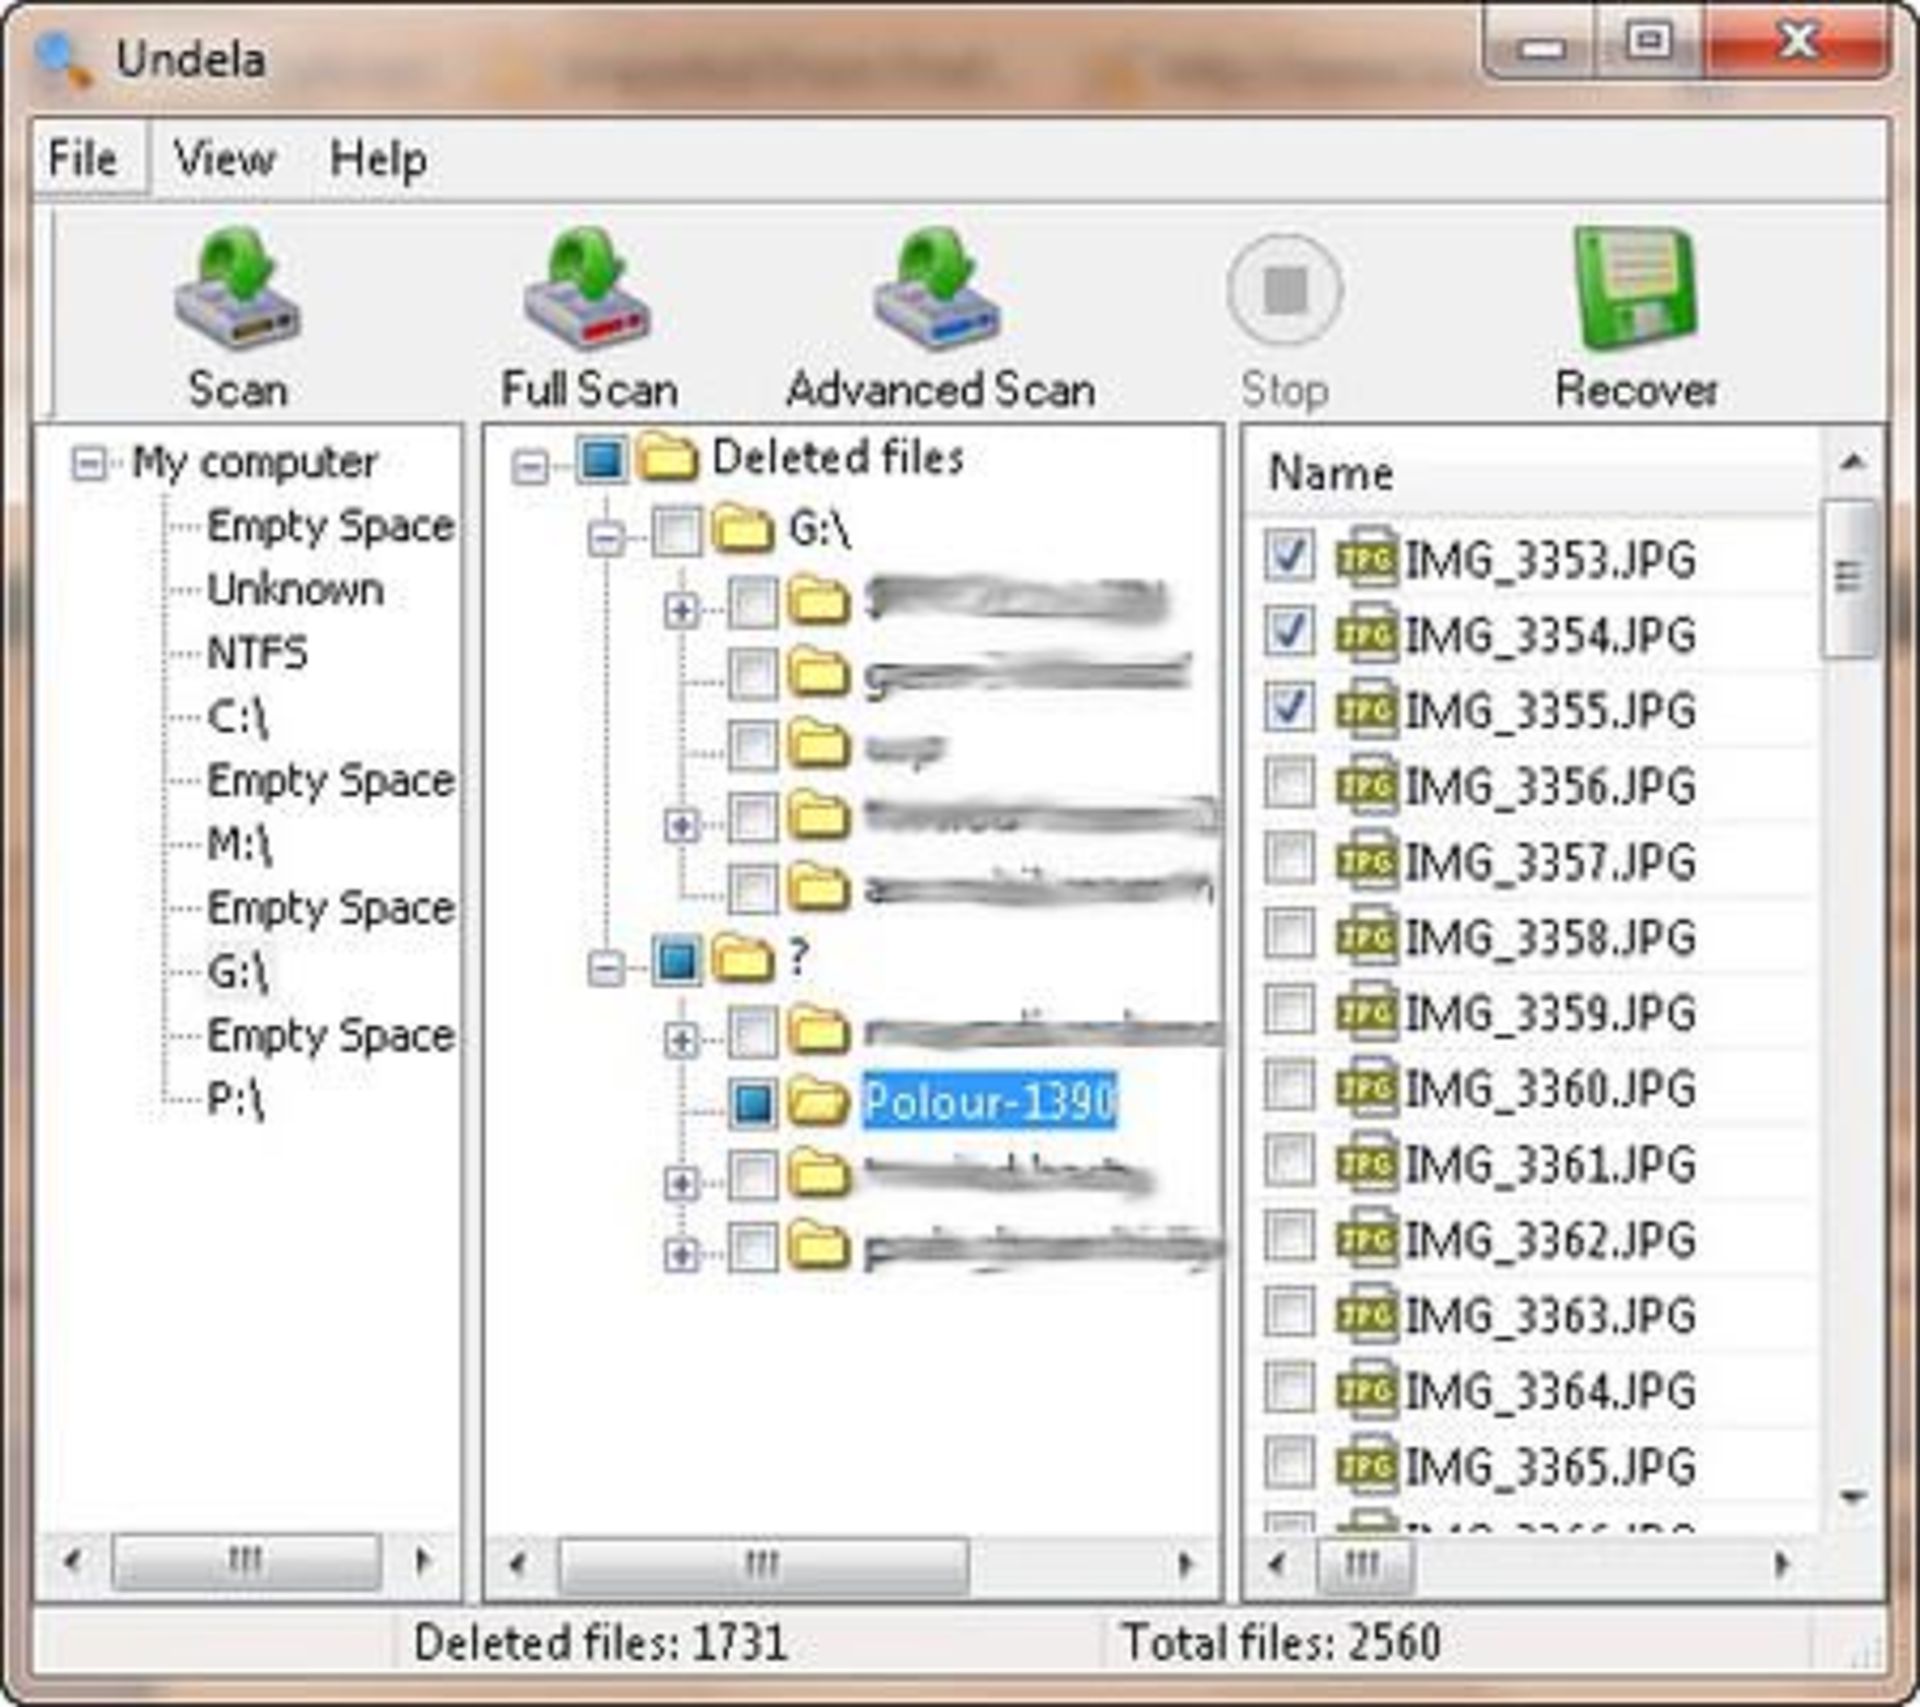Click the JPG icon of IMG_3356.JPG
This screenshot has width=1920, height=1707.
(x=1366, y=785)
